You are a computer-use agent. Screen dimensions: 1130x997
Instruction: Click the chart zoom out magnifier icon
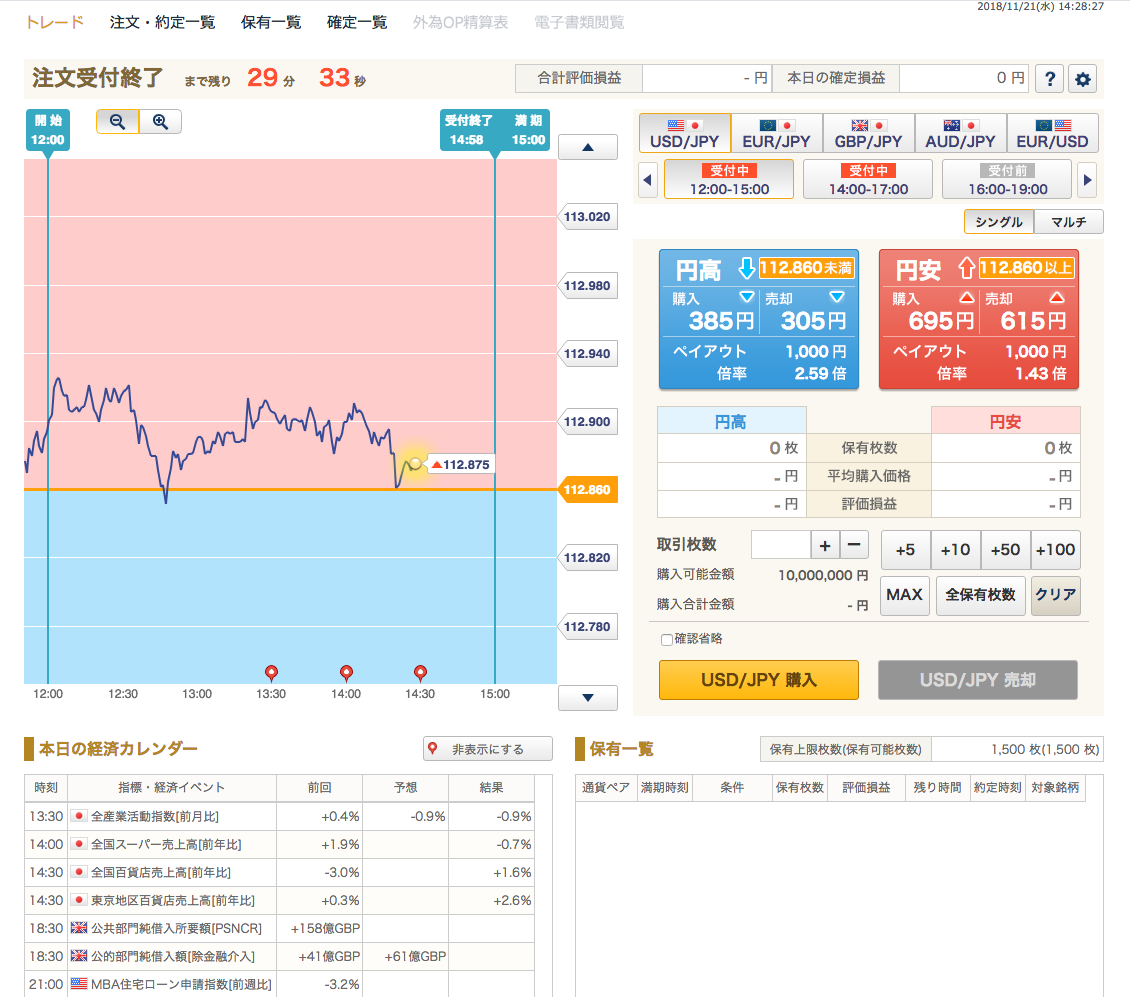coord(117,122)
